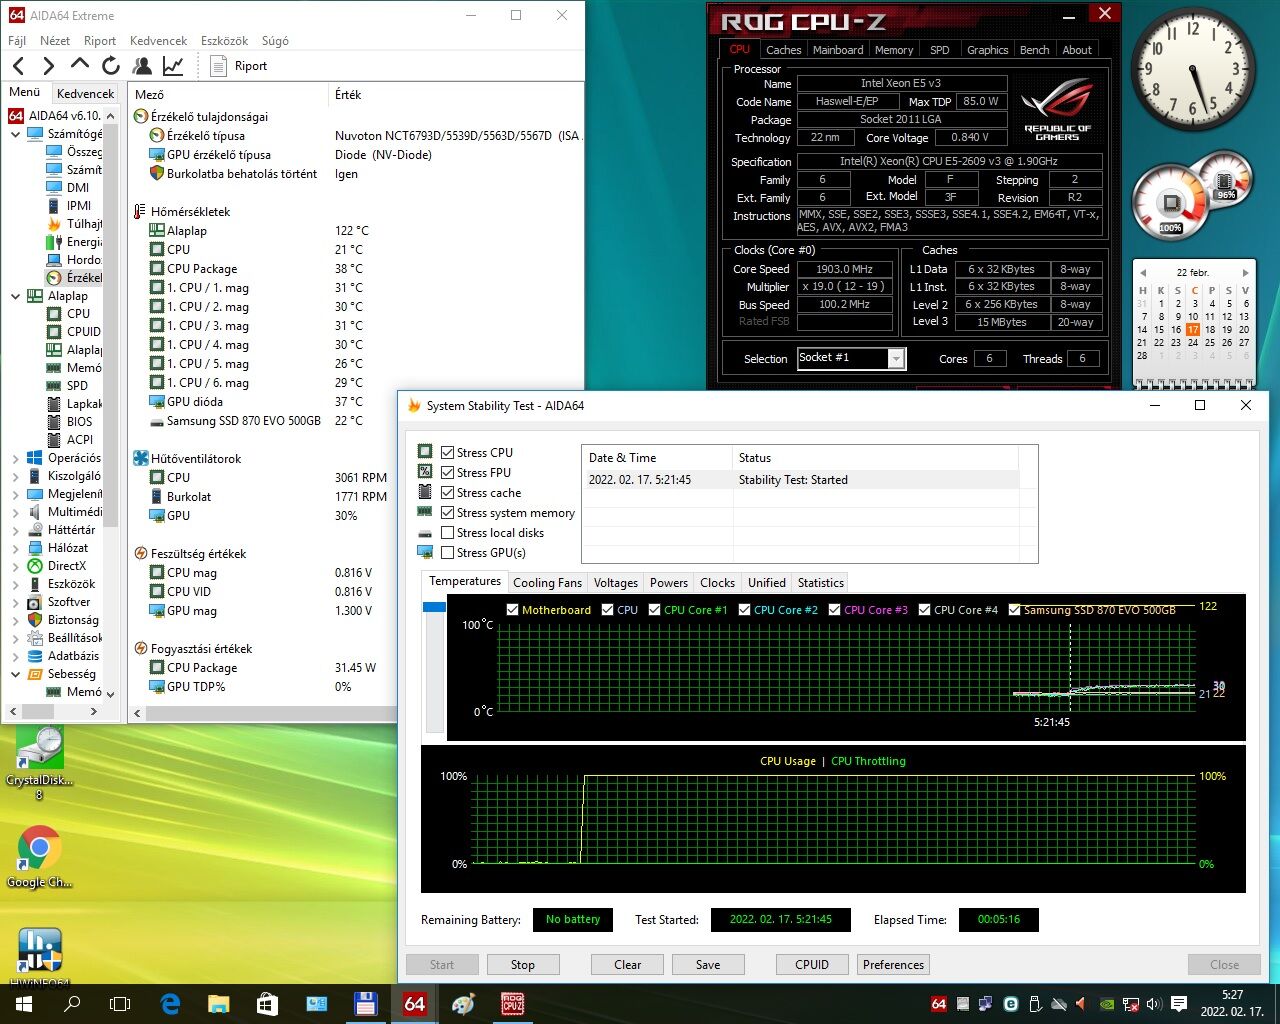The height and width of the screenshot is (1024, 1280).
Task: Toggle the Samsung SSD 870 EVO graph checkbox
Action: click(1015, 610)
